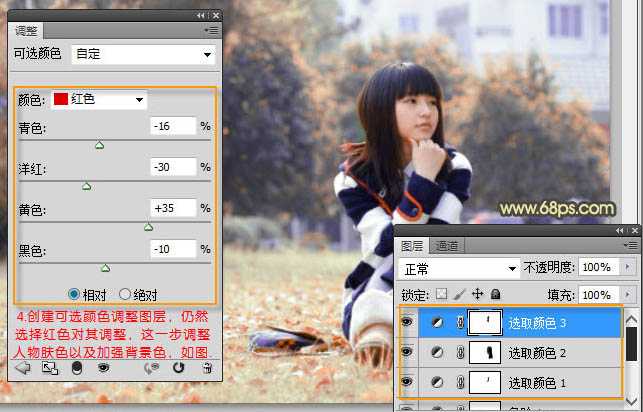Click the red color swatch beside 红色

61,99
